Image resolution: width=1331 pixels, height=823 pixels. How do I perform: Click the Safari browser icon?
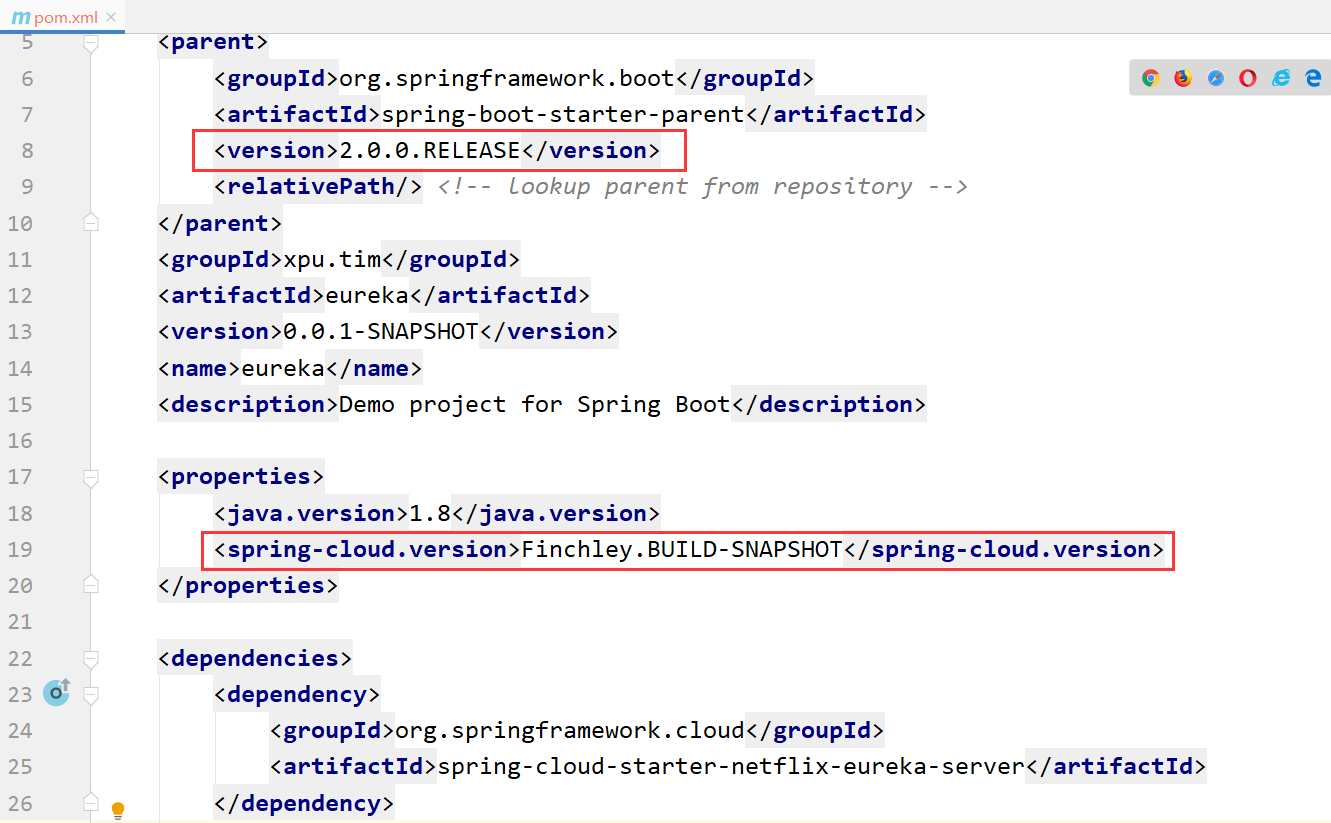point(1215,78)
